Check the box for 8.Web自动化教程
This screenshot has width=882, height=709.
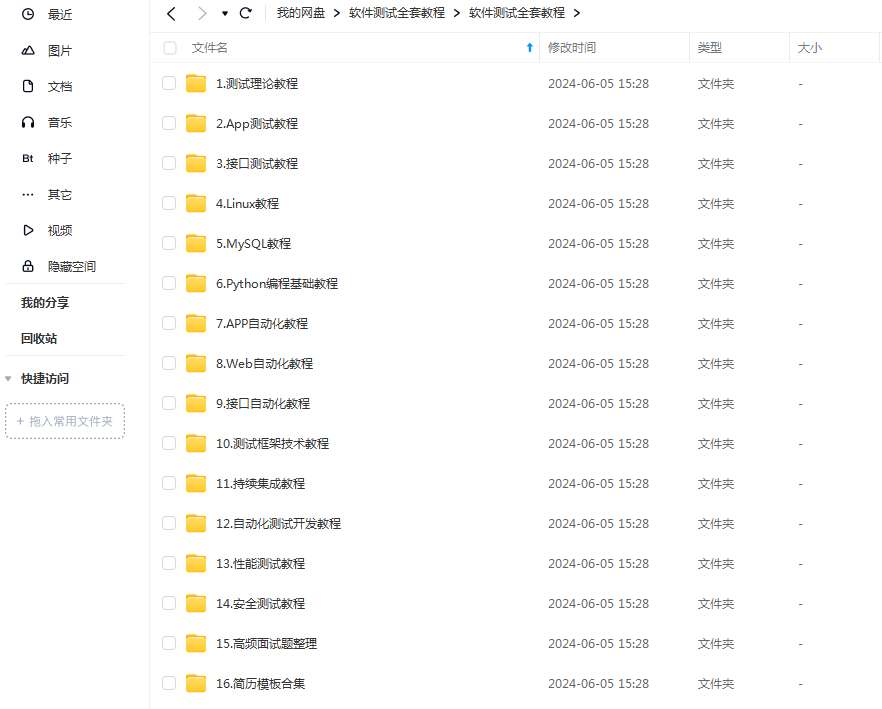(x=169, y=363)
